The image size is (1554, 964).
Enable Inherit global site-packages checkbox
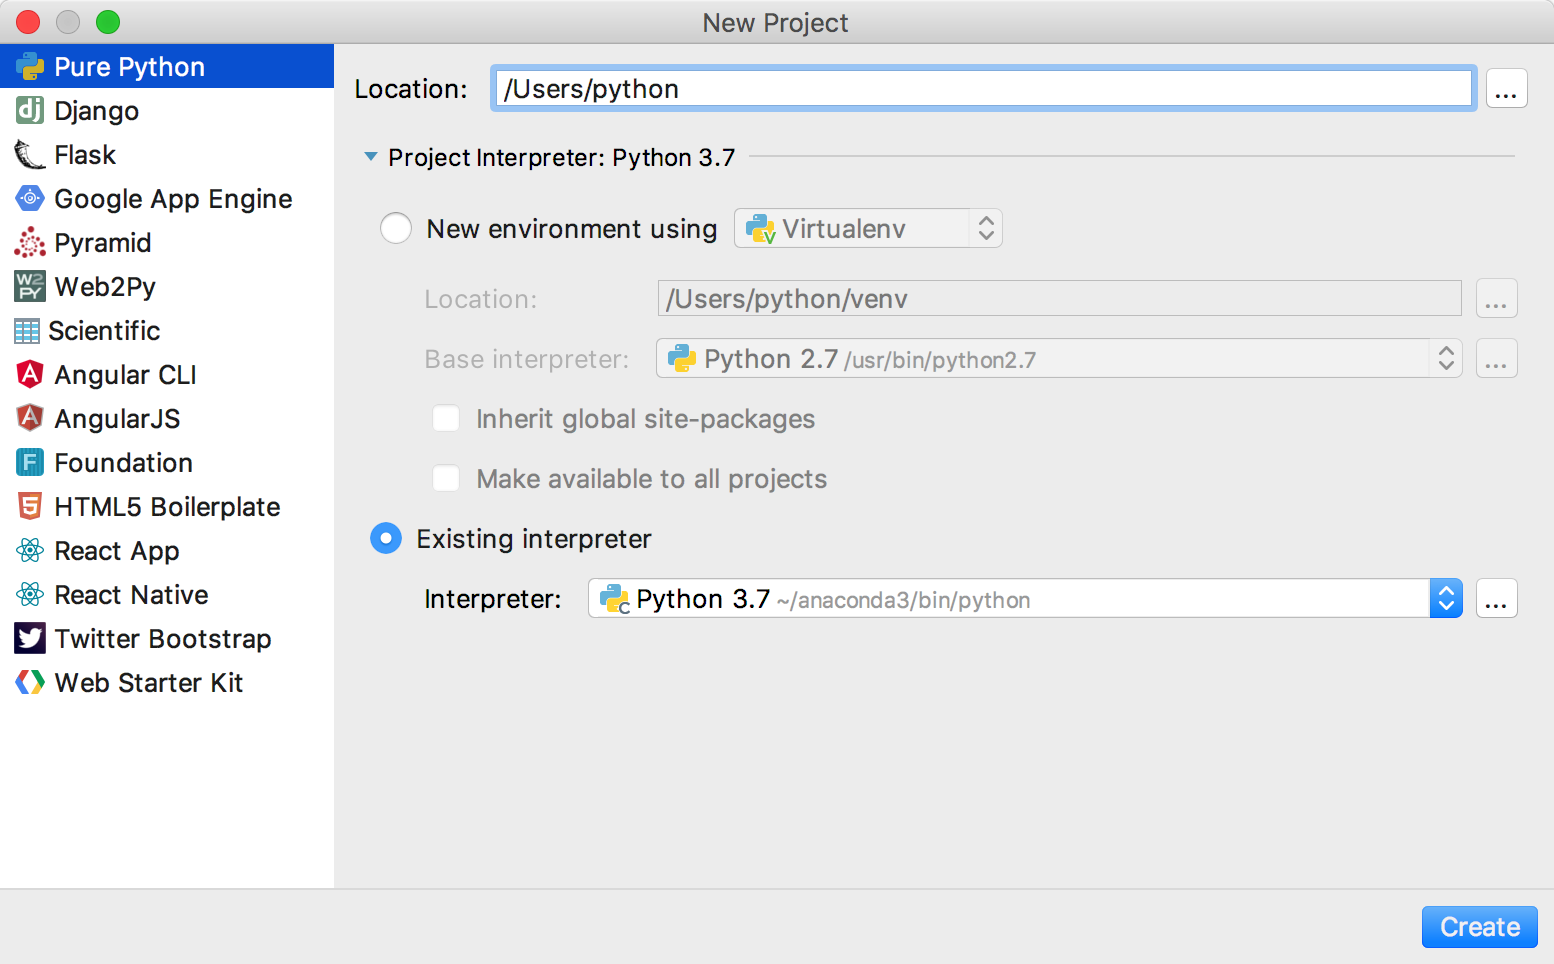point(446,418)
